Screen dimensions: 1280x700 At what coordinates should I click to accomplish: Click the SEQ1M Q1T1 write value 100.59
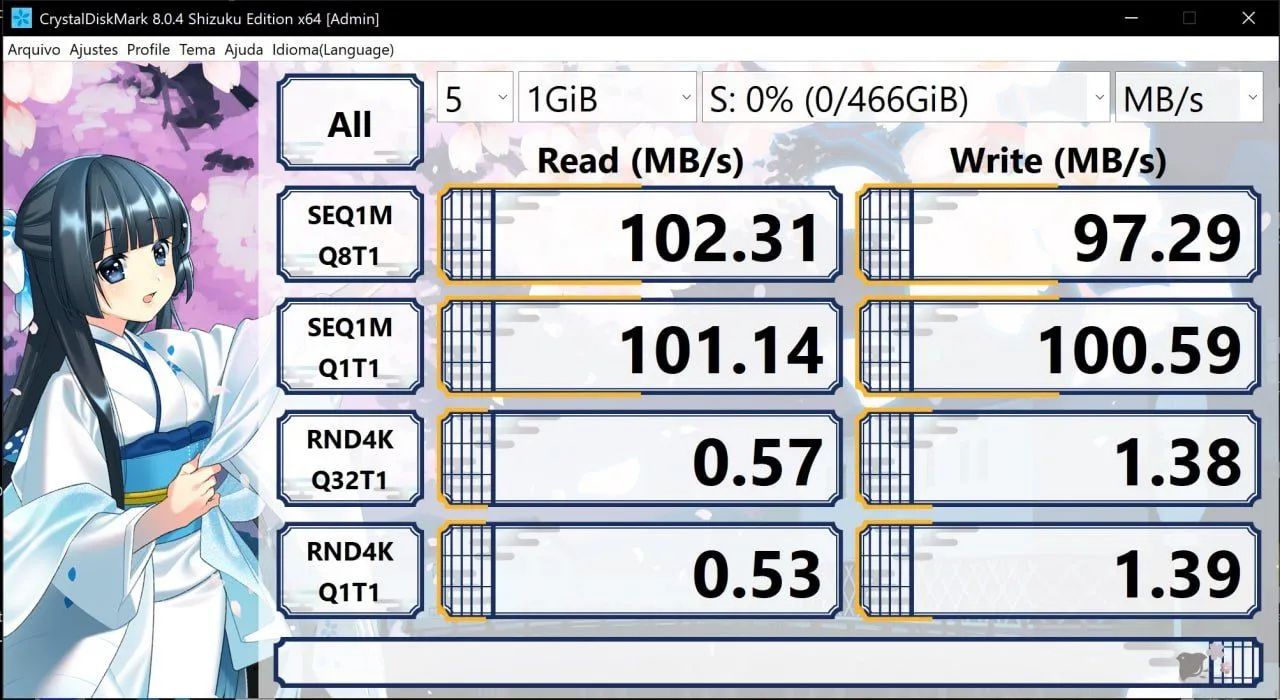[1059, 348]
